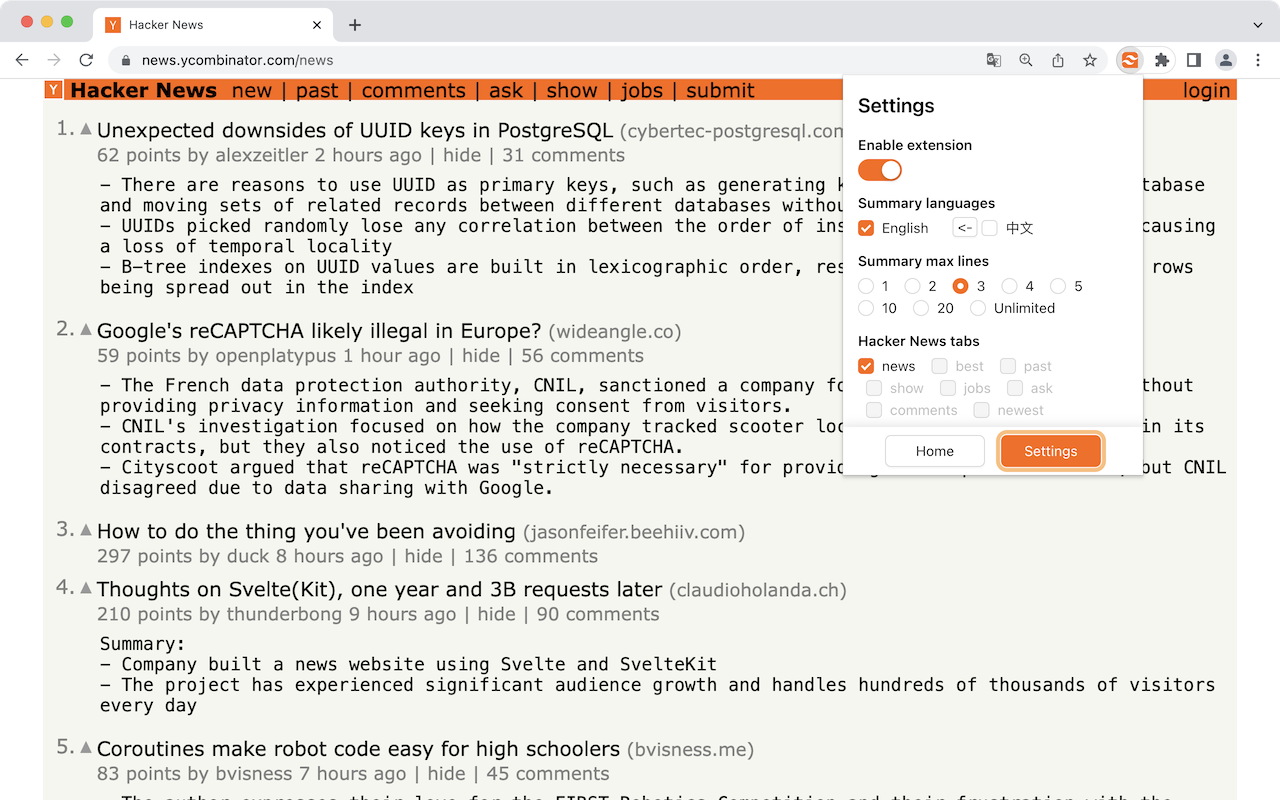
Task: Open the 'submit' nav link
Action: click(x=720, y=90)
